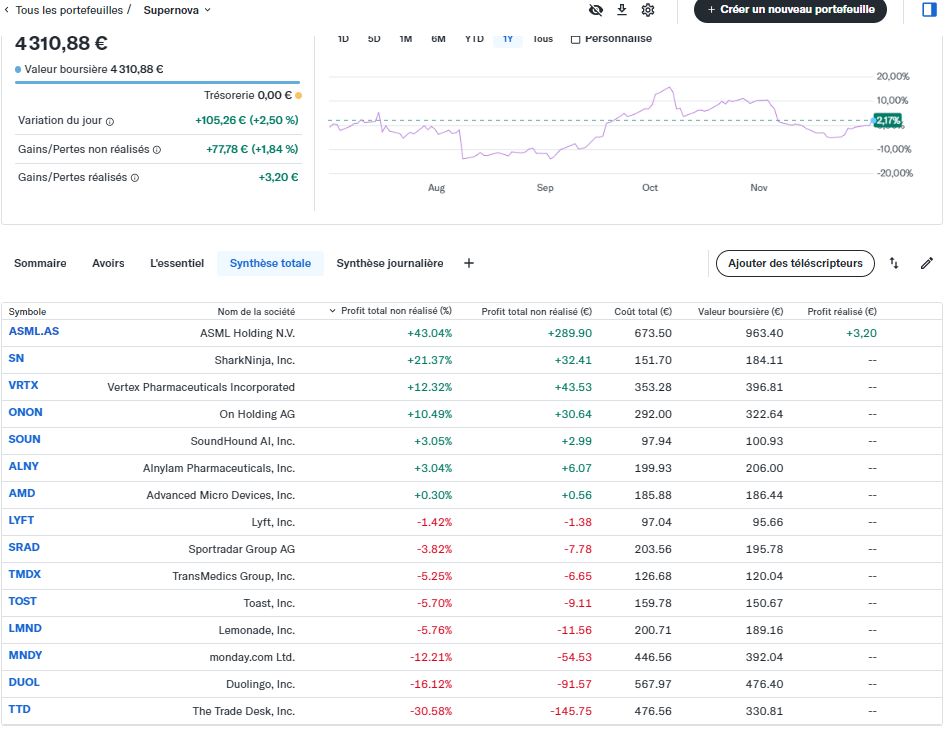The height and width of the screenshot is (730, 951).
Task: Open portfolio settings gear icon
Action: 648,10
